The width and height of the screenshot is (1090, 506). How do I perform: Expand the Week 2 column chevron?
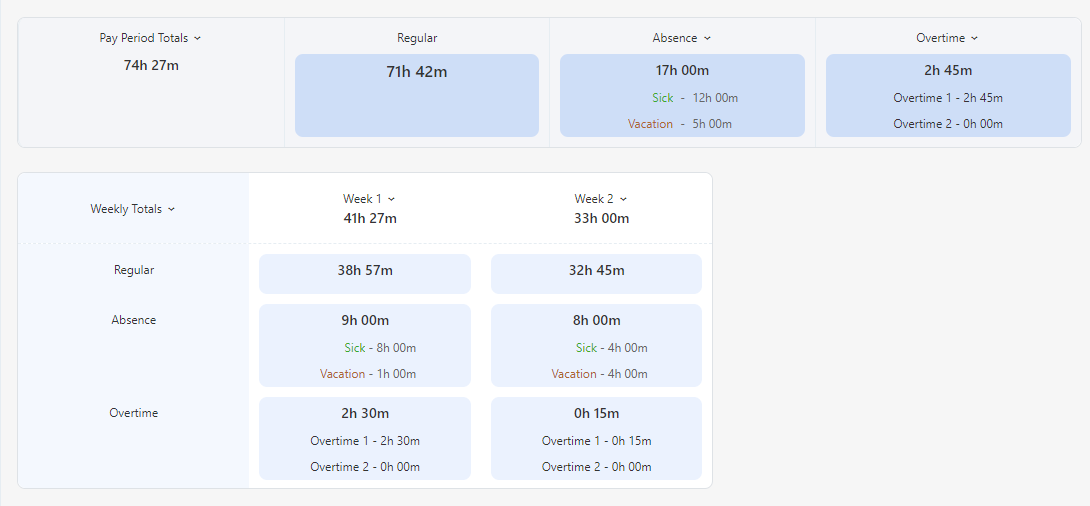(x=623, y=199)
